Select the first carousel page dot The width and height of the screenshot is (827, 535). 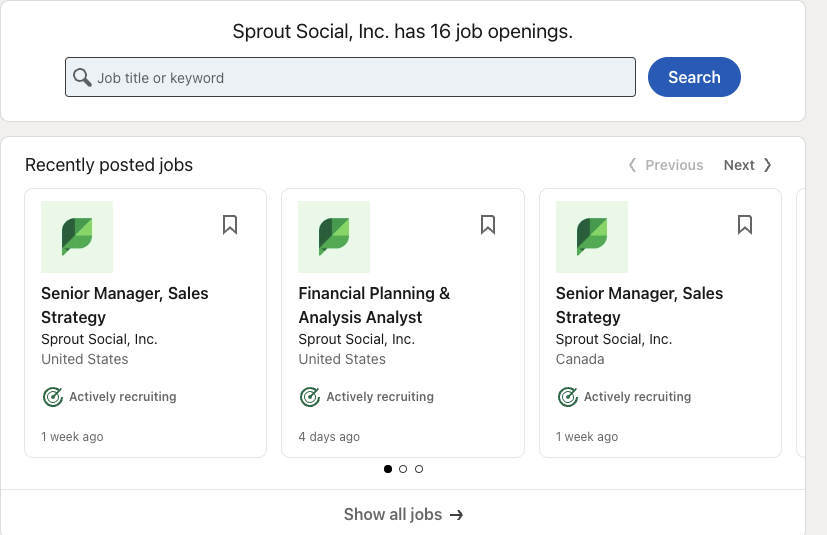[x=388, y=468]
